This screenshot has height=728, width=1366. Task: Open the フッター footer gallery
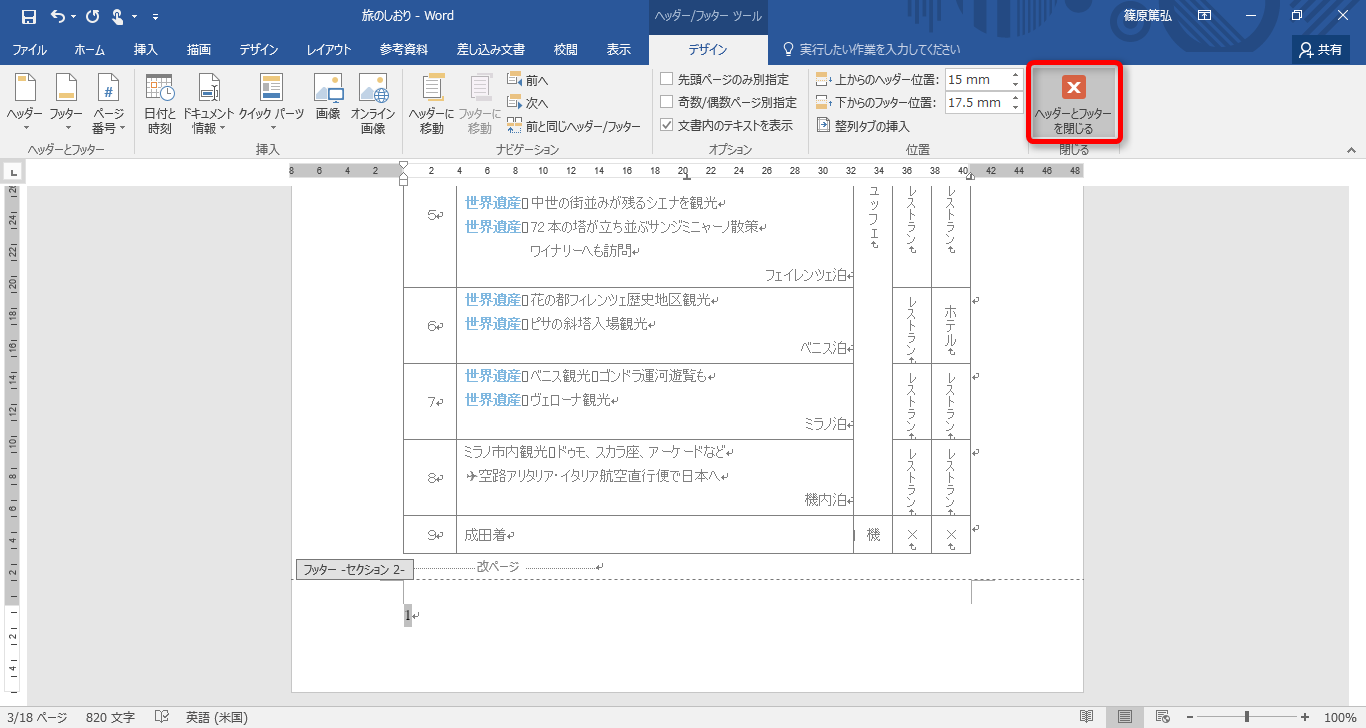[66, 104]
